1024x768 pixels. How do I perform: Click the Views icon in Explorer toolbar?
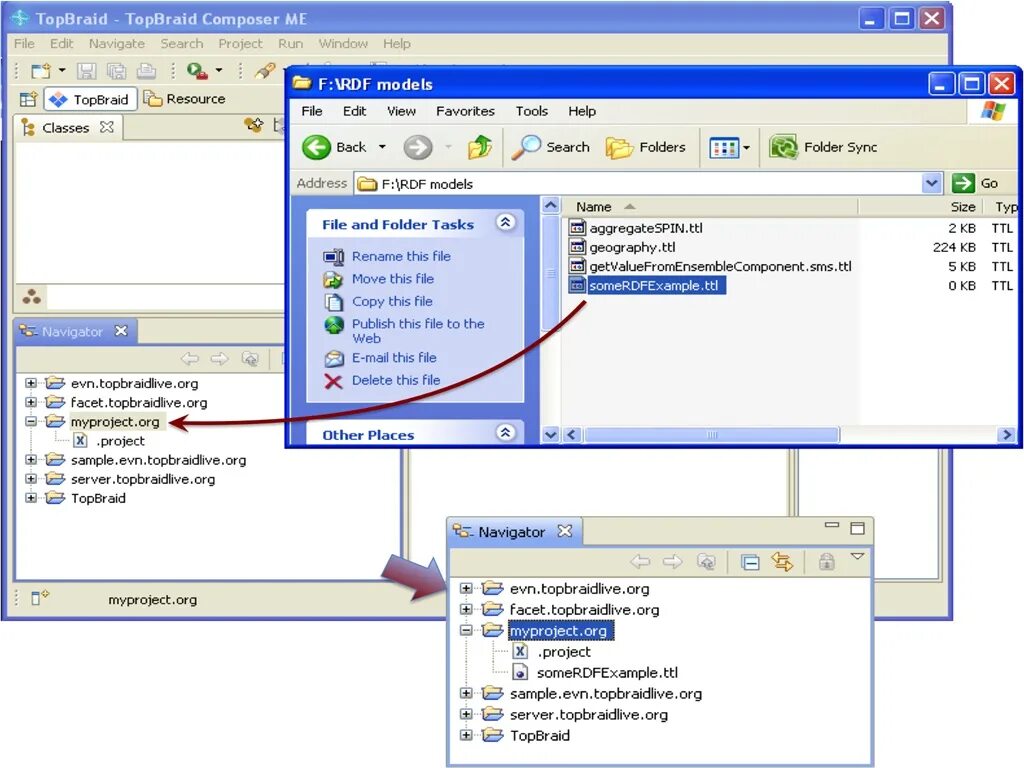pos(724,148)
